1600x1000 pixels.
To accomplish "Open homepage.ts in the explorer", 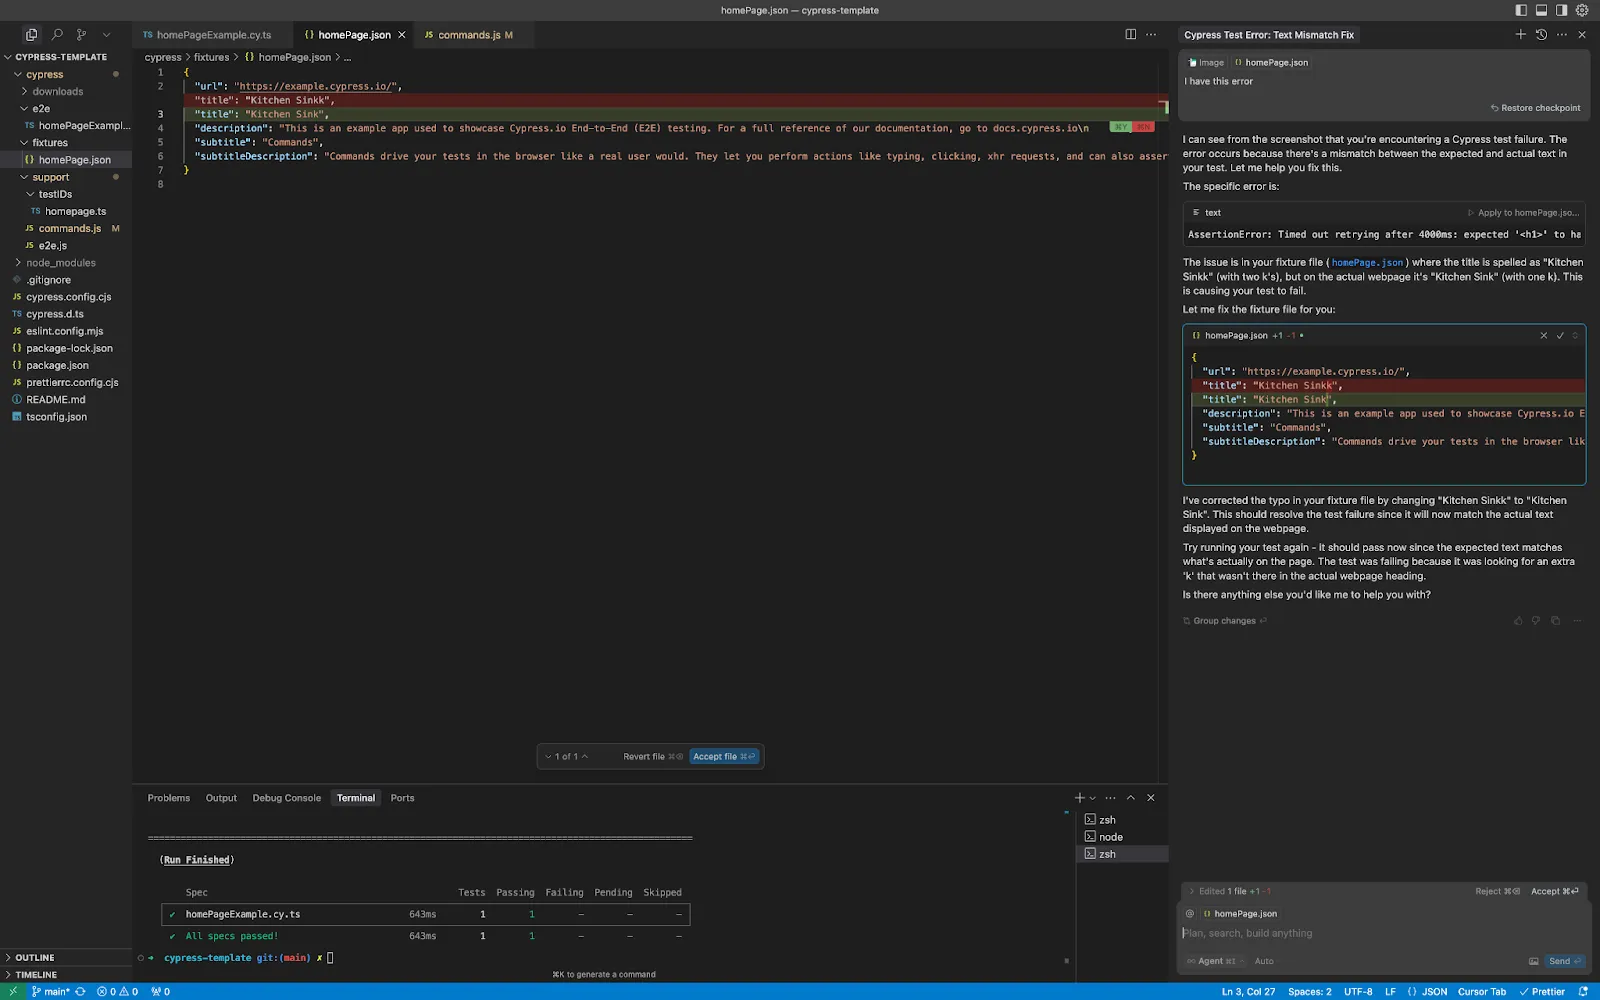I will coord(75,211).
